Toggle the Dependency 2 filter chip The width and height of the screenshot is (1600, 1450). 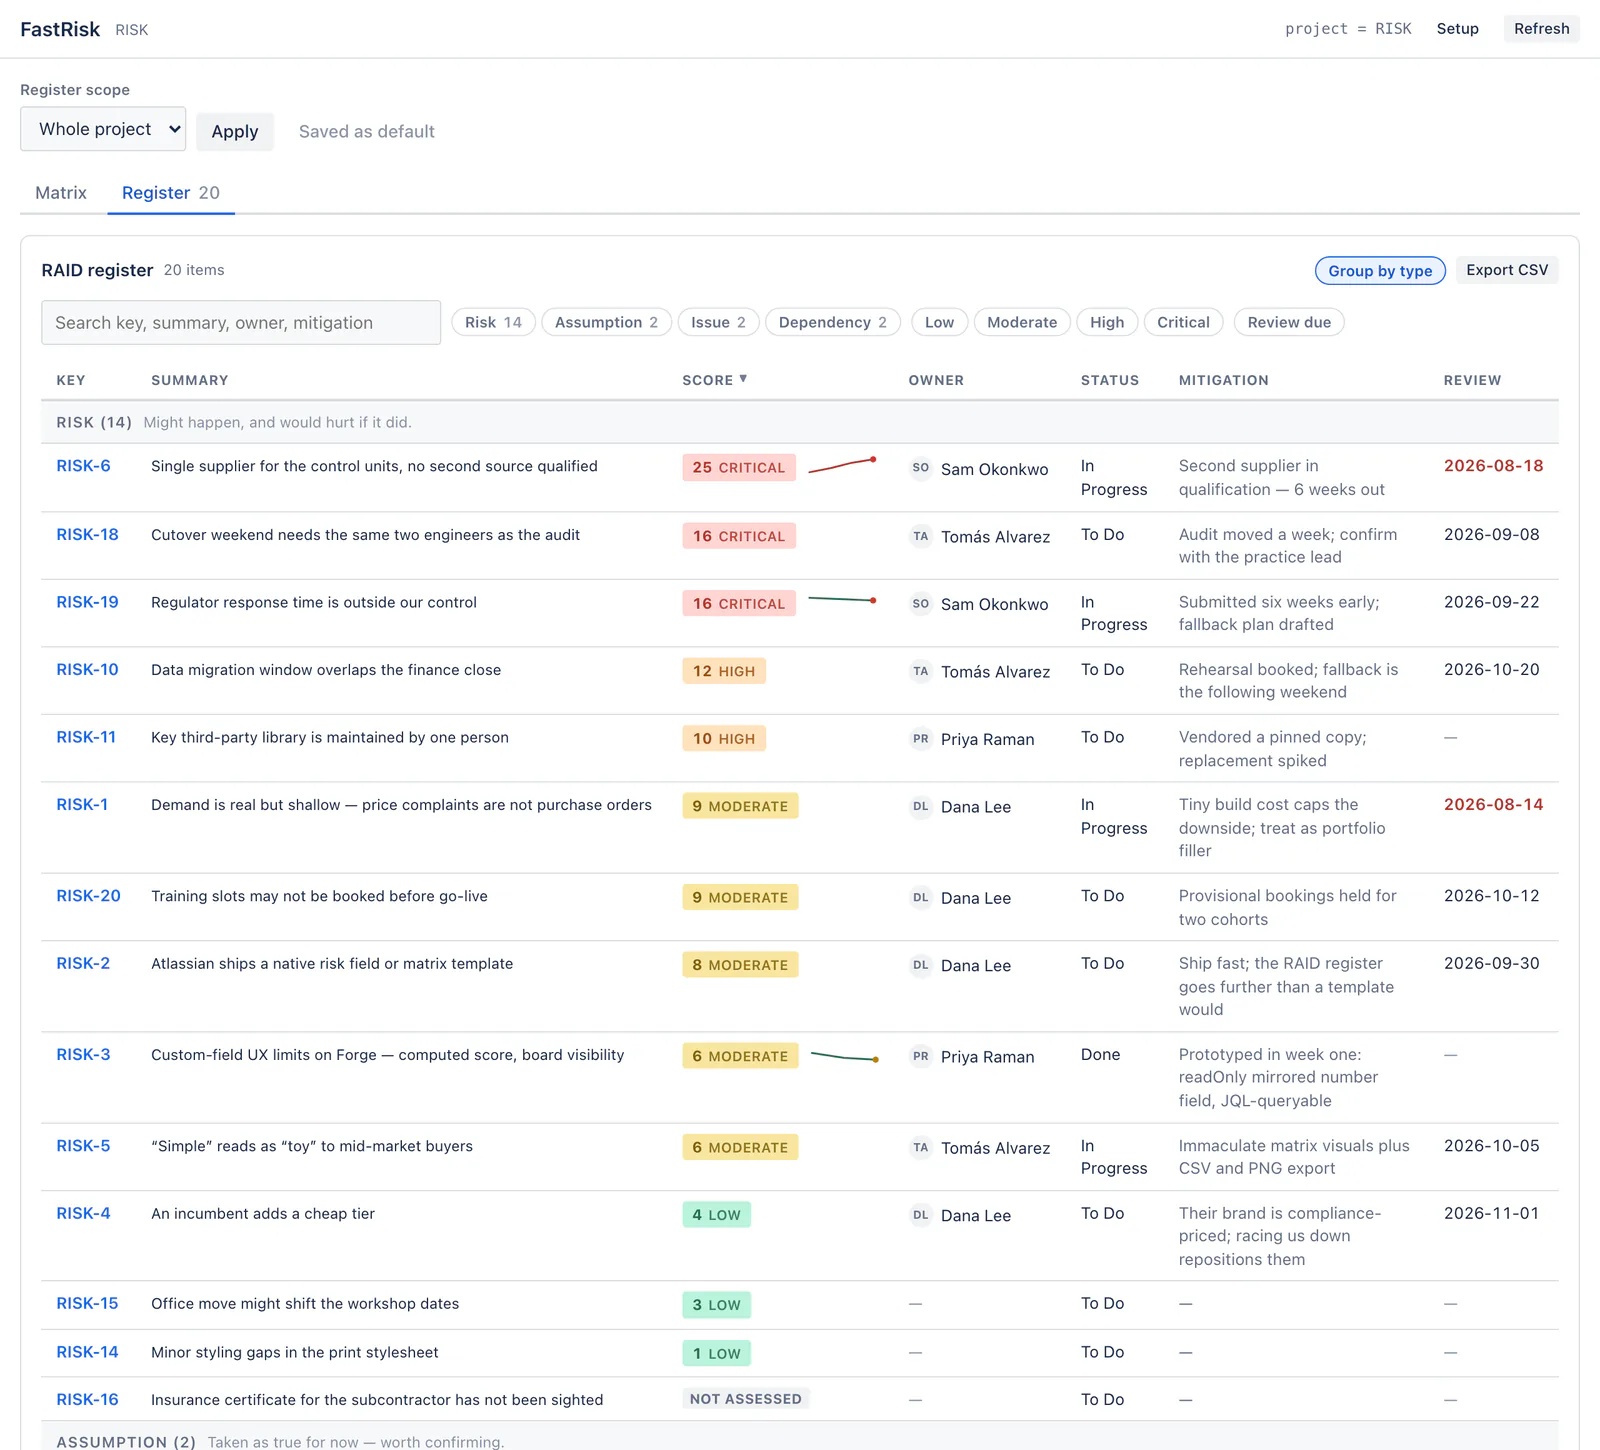(x=833, y=322)
